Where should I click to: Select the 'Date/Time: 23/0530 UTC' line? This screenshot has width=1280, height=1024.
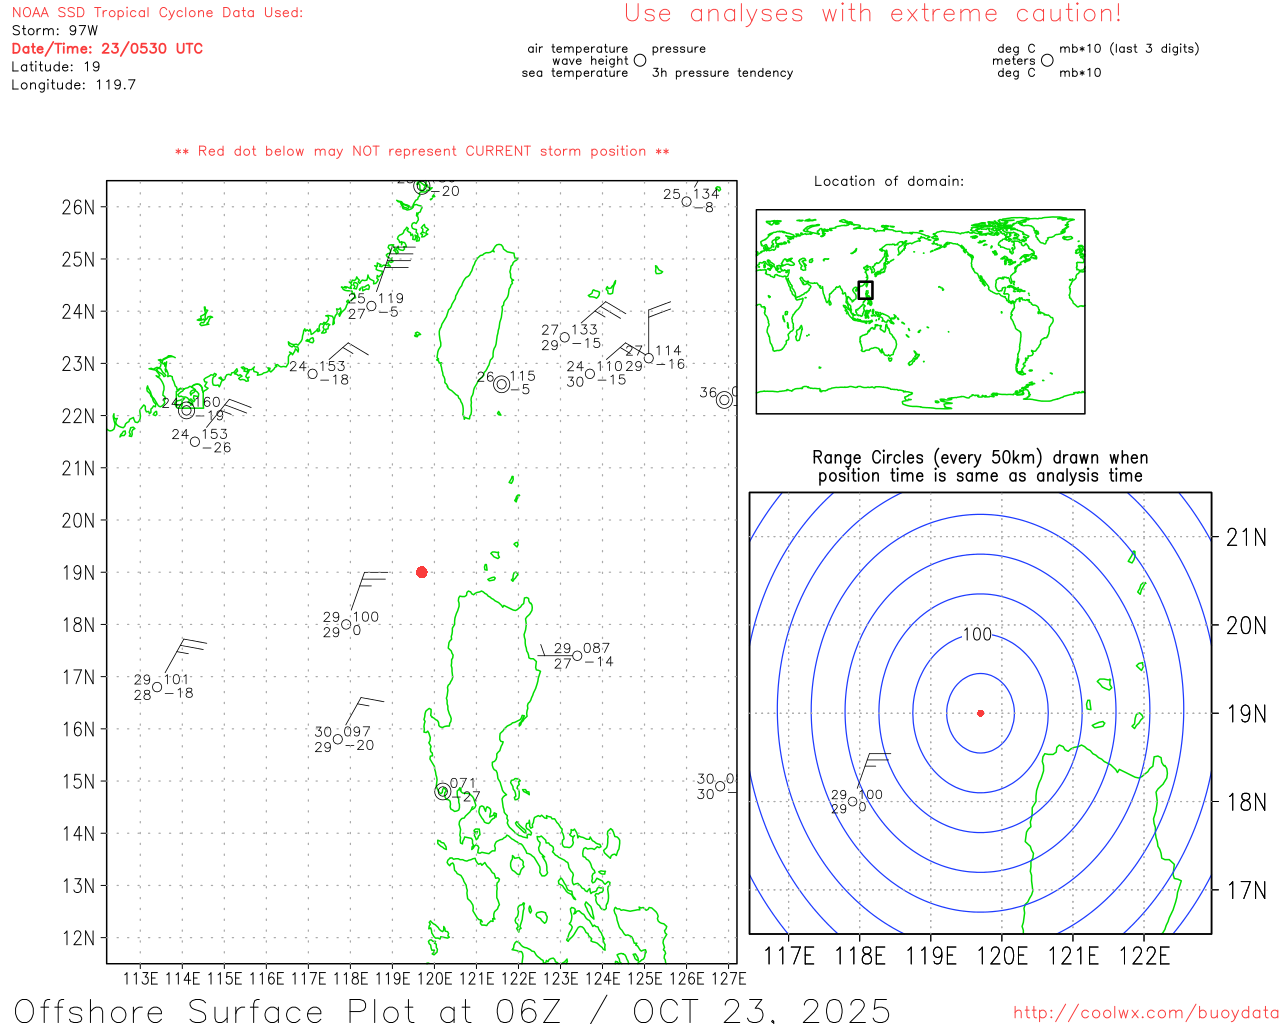tap(107, 49)
